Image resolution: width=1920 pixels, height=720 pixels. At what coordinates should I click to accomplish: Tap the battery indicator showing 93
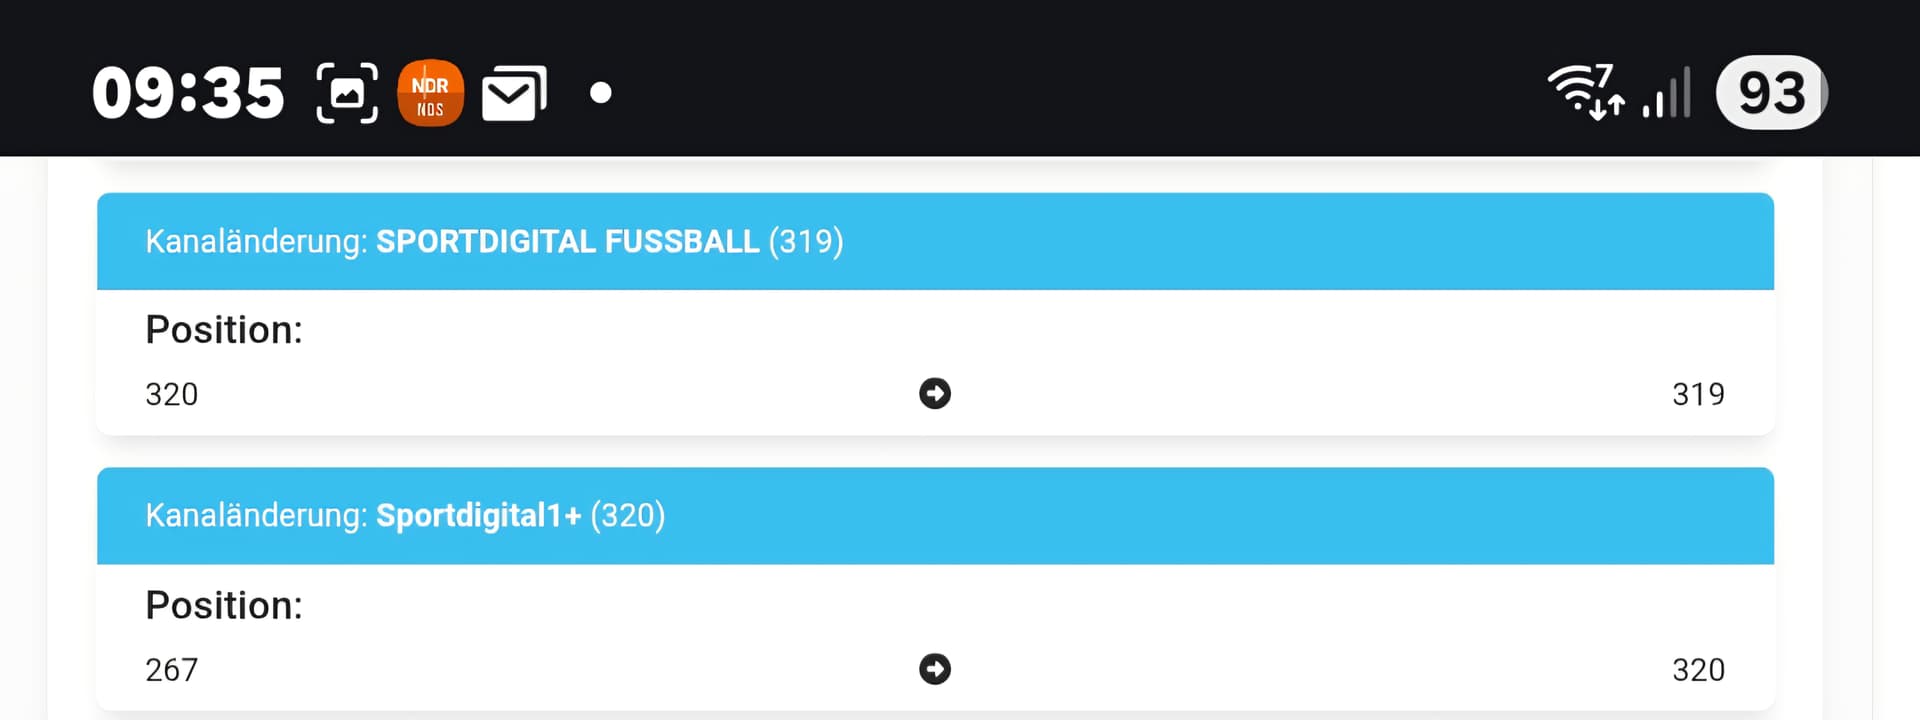tap(1771, 92)
